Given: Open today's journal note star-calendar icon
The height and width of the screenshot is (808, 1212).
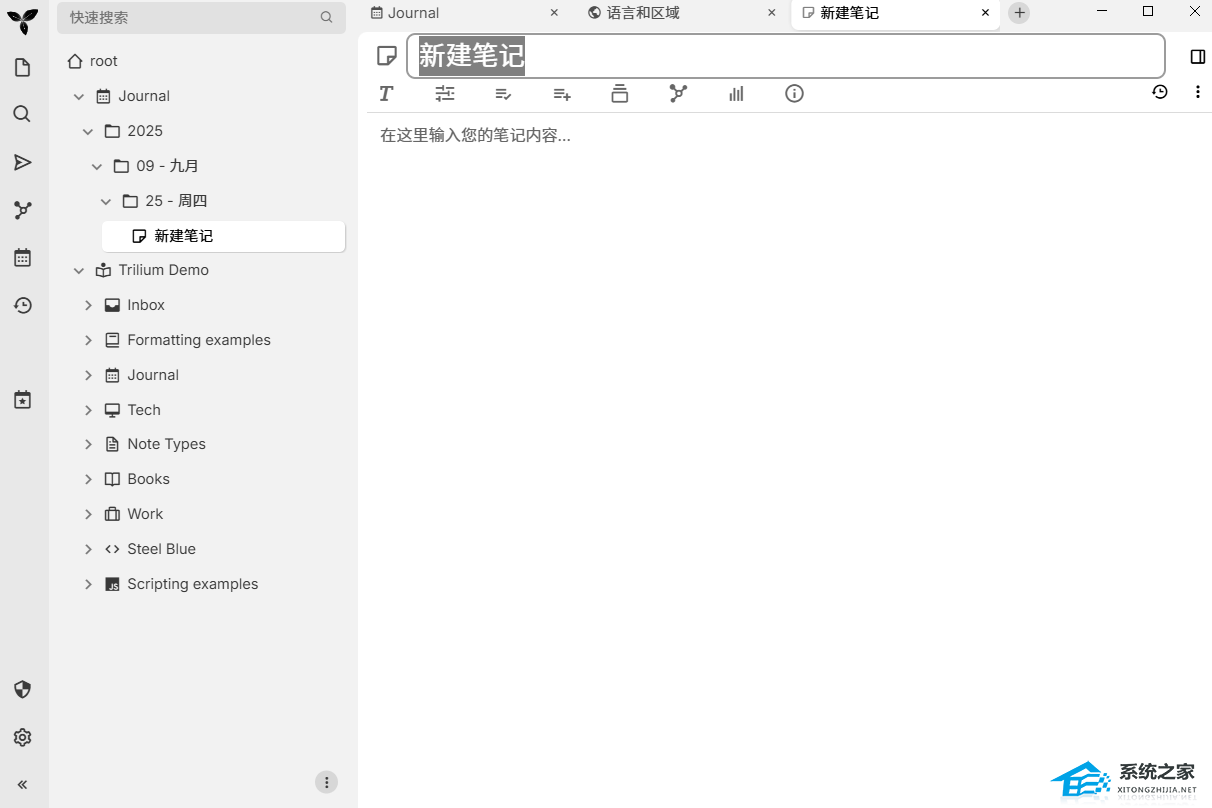Looking at the screenshot, I should point(22,400).
